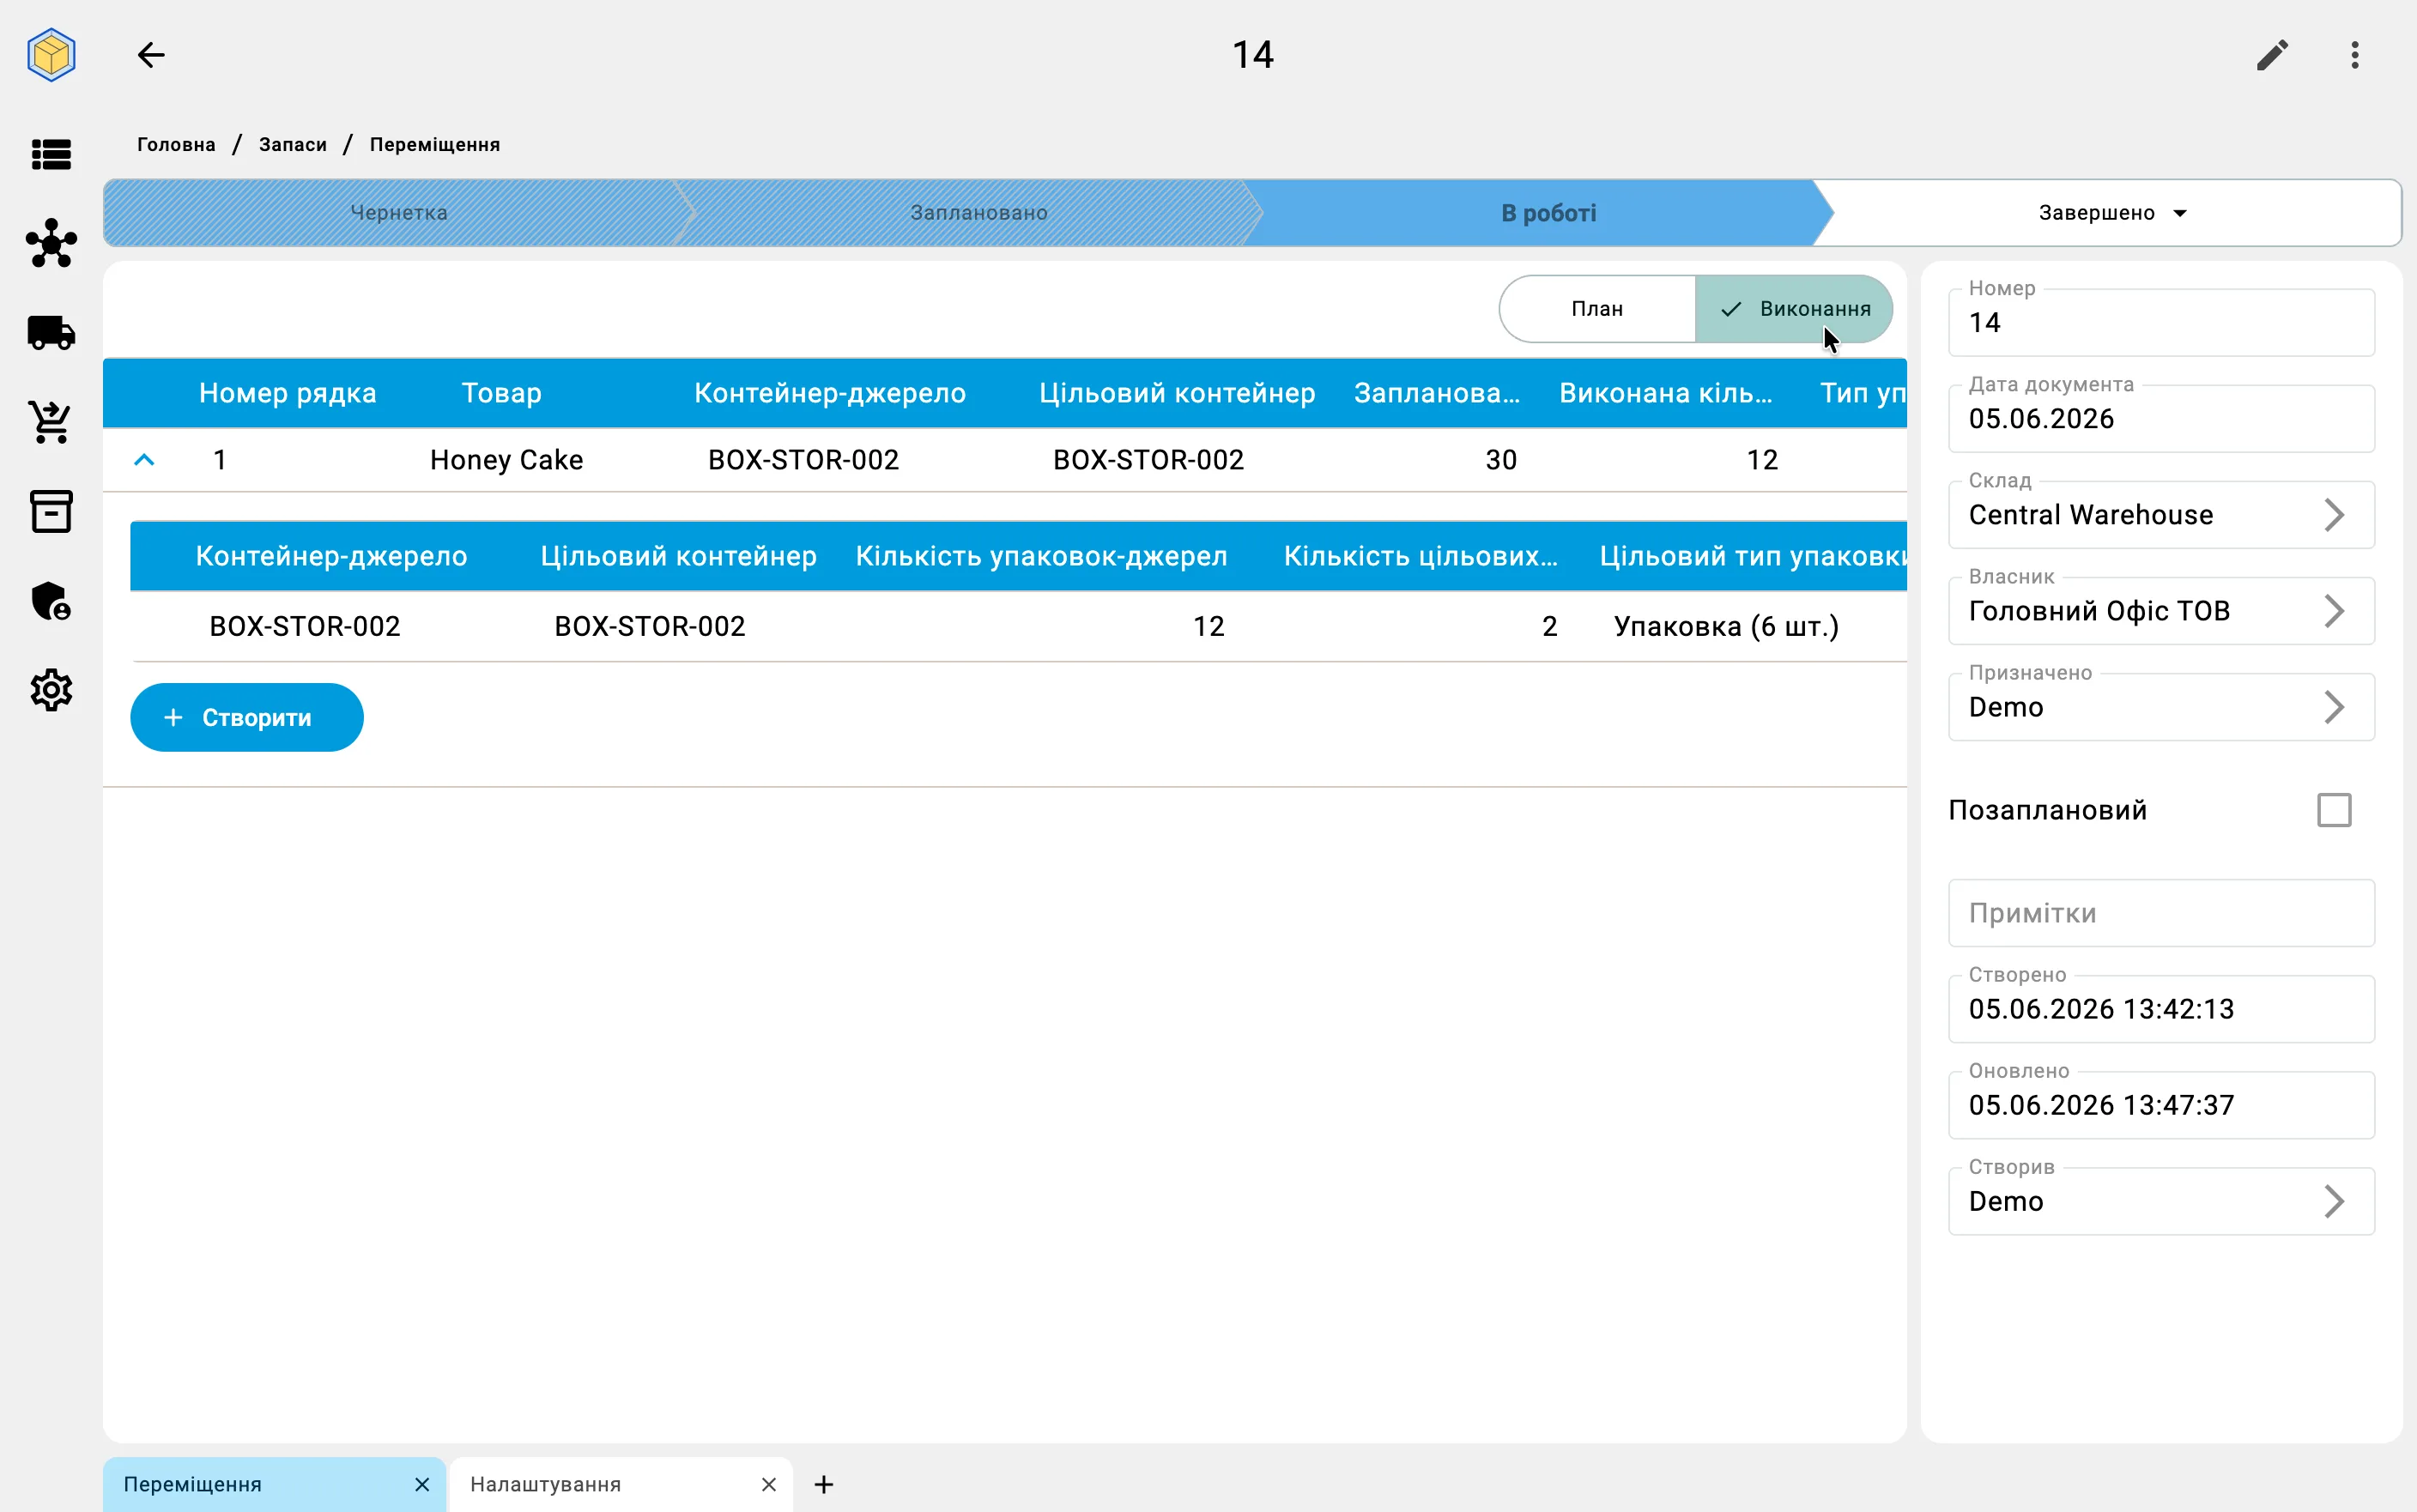Go back with the arrow icon
The height and width of the screenshot is (1512, 2417).
point(151,55)
